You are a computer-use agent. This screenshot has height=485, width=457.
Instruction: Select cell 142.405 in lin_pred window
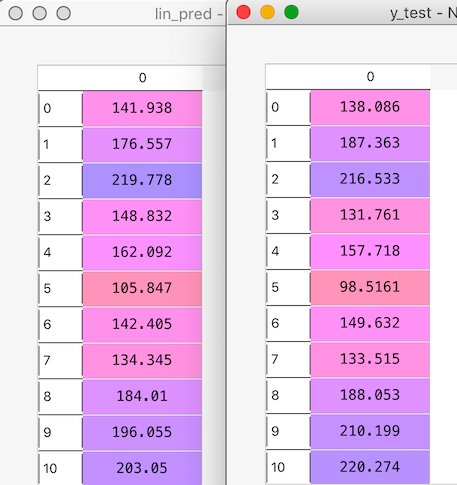pyautogui.click(x=142, y=324)
